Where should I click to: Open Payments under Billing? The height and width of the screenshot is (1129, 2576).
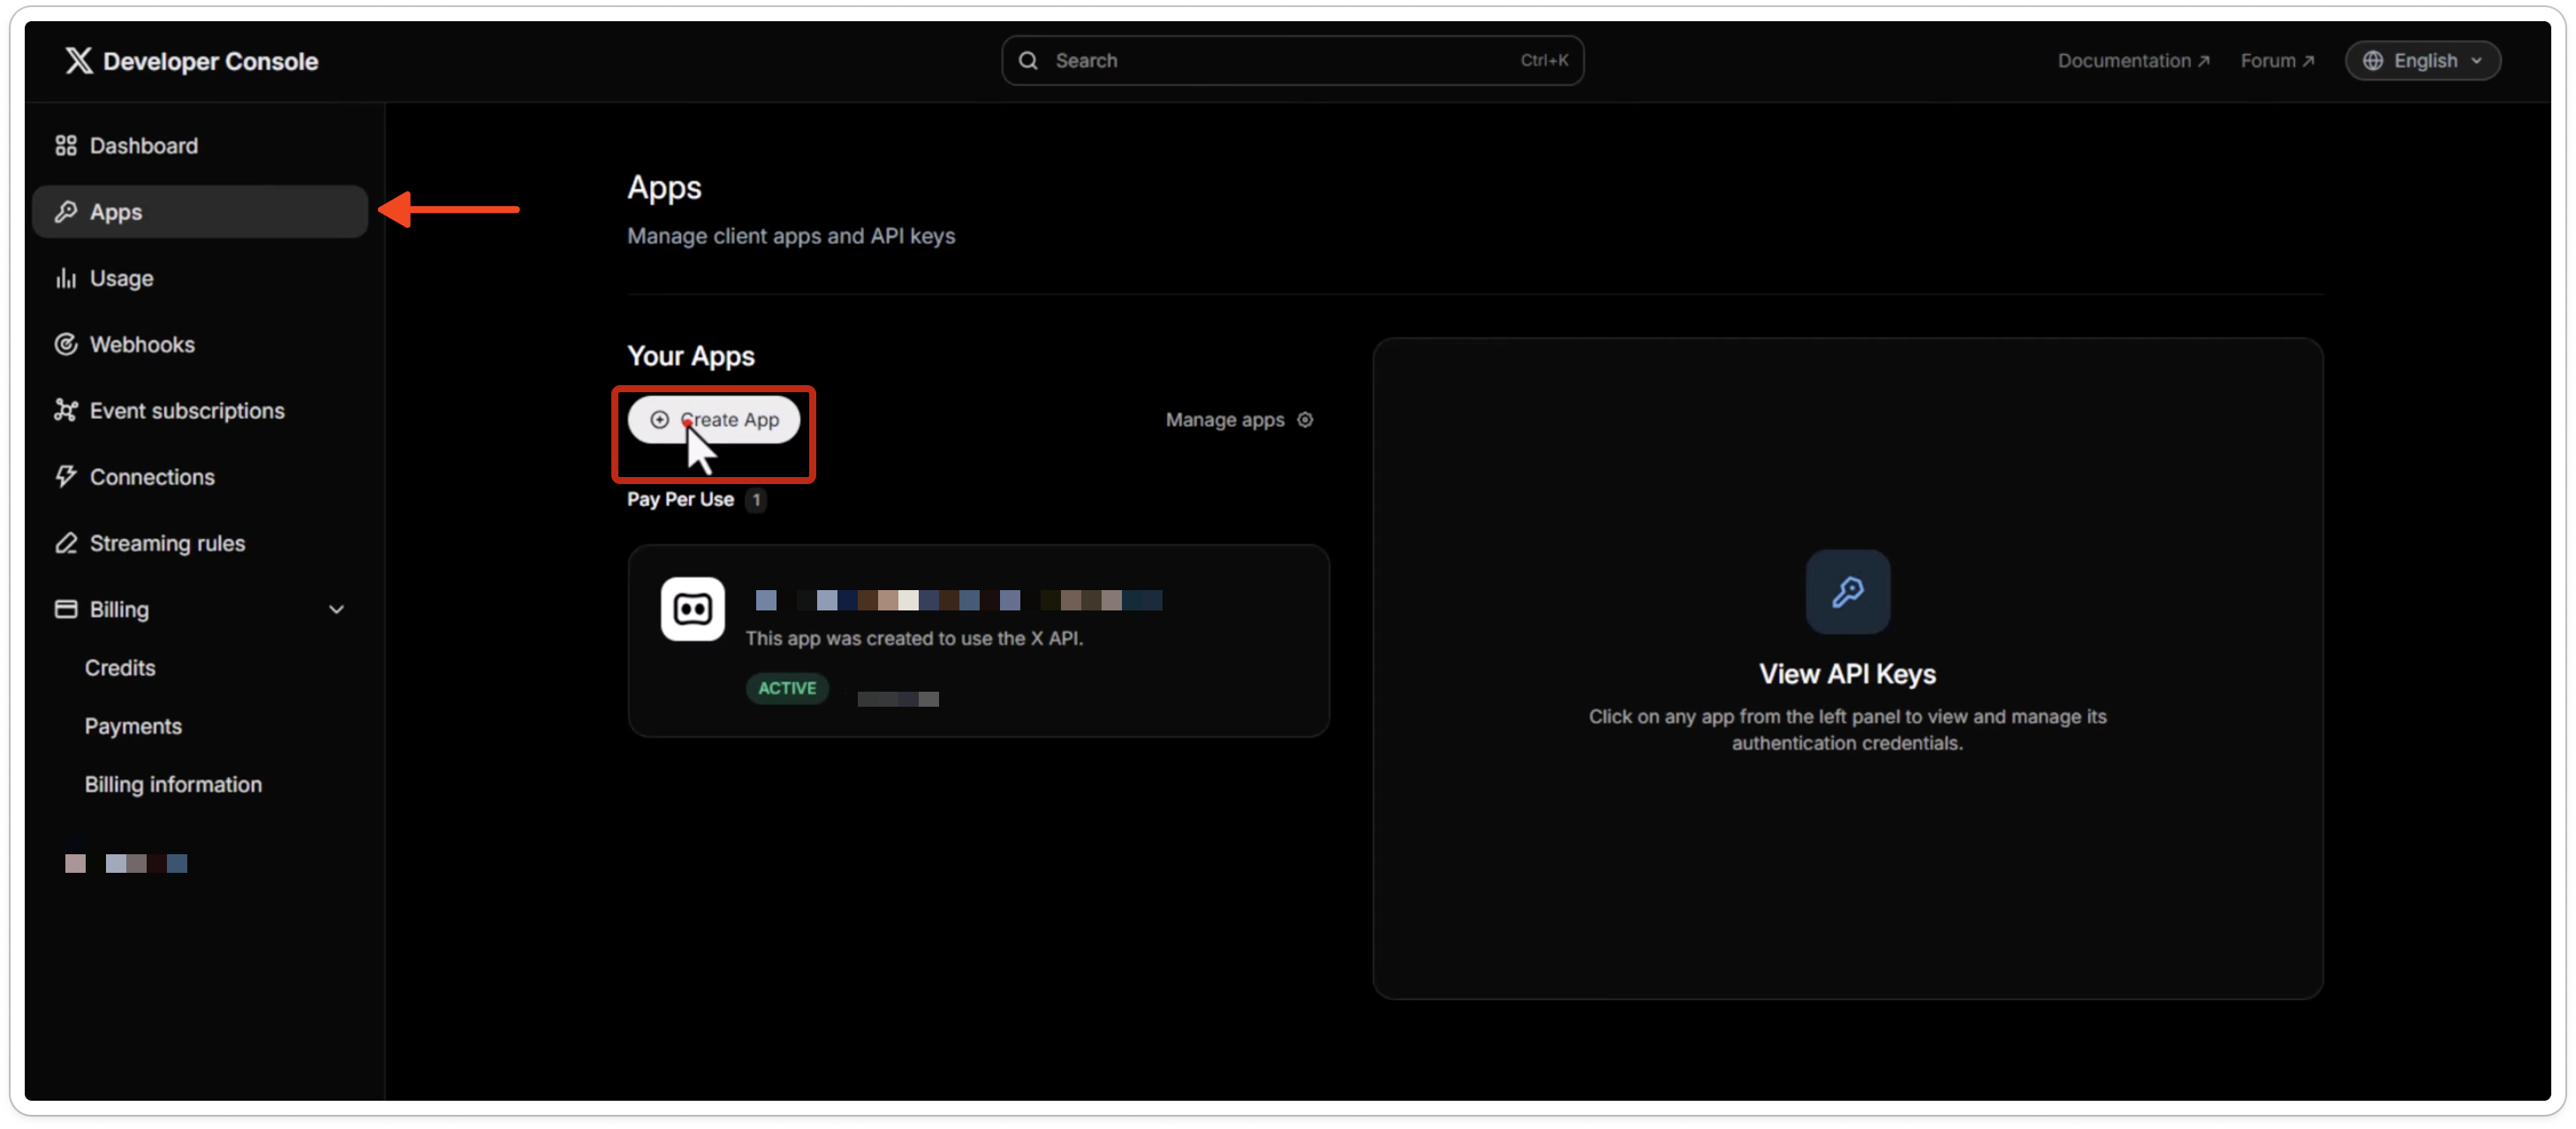133,726
